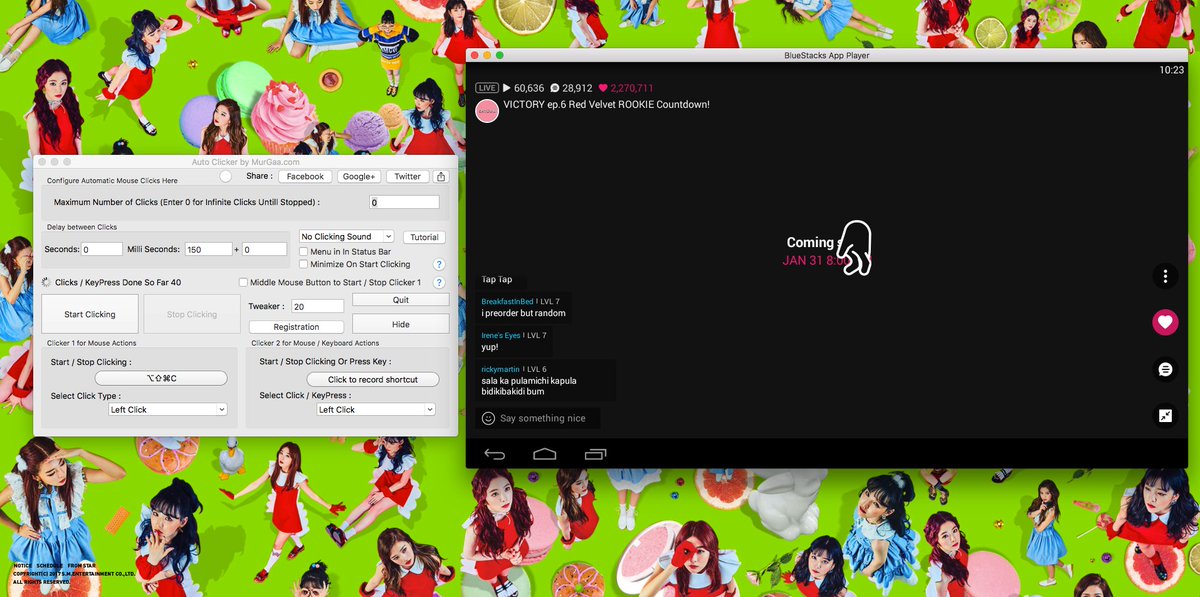
Task: Click the extra milliseconds field after plus sign
Action: click(264, 249)
